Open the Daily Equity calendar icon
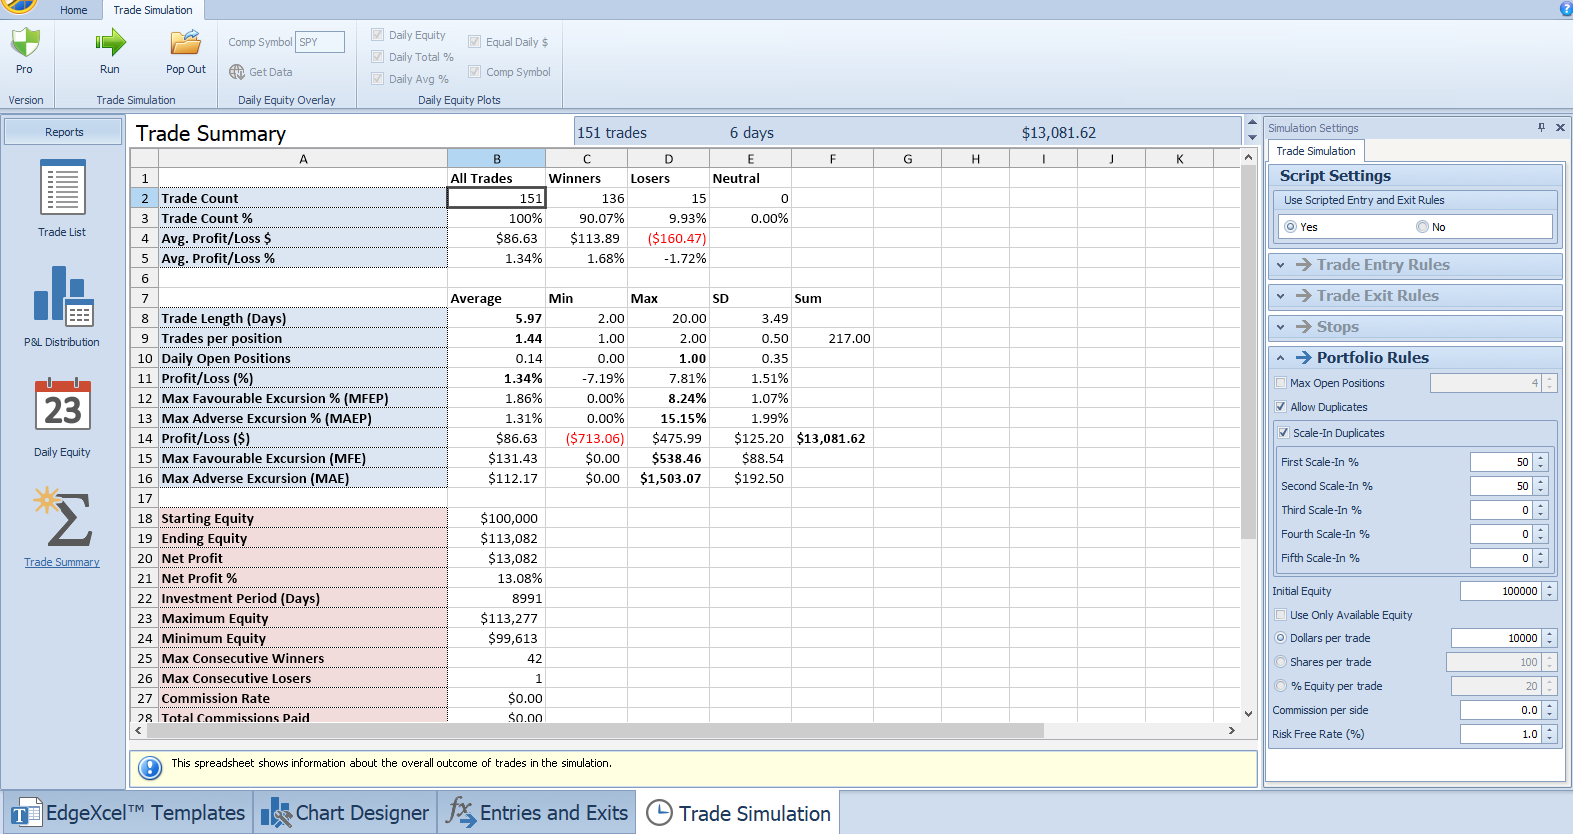This screenshot has width=1573, height=834. [x=62, y=406]
